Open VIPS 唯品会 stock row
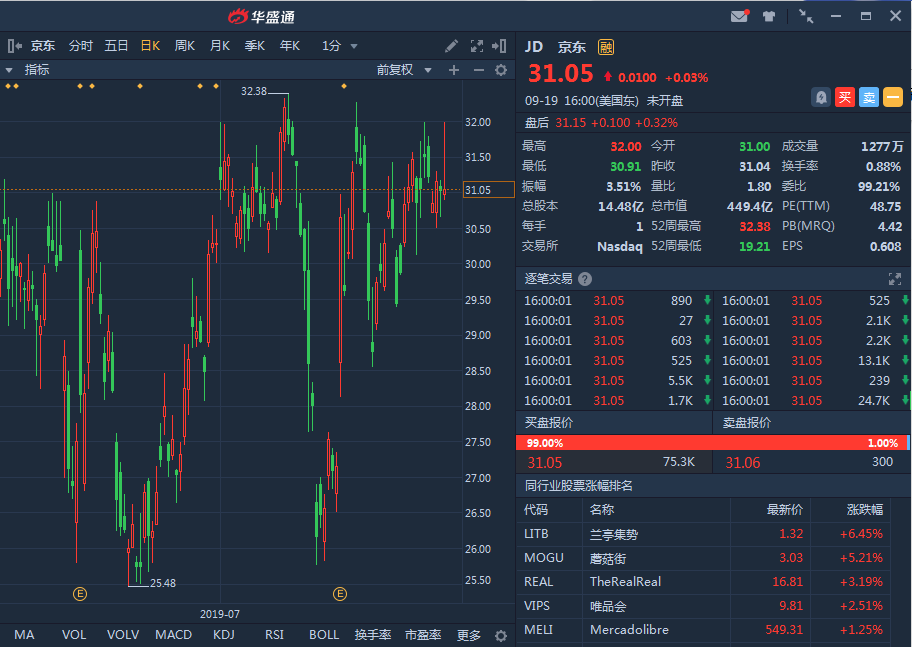 point(703,606)
